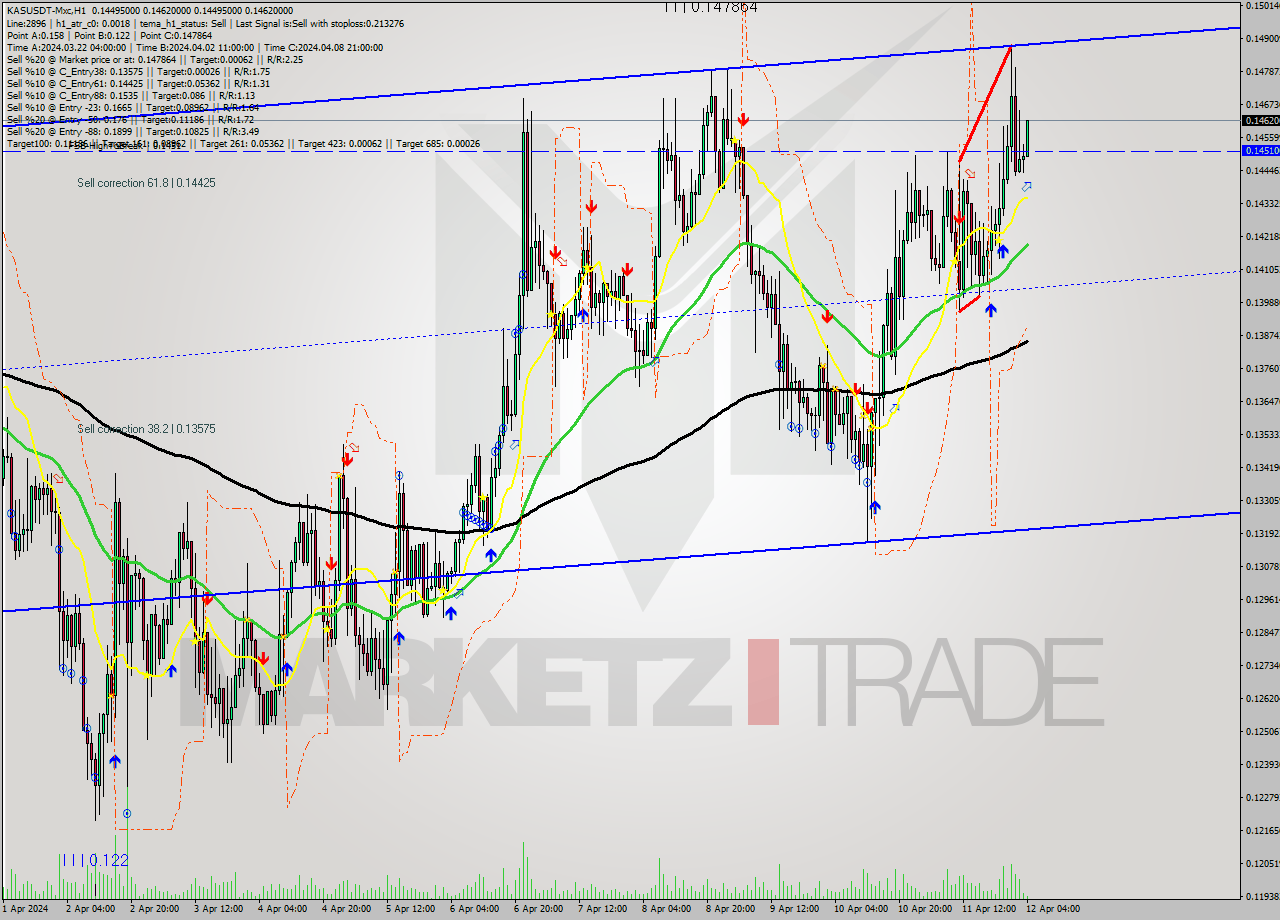Click the '2 Apr 20:00' time label
The image size is (1280, 920).
point(154,909)
